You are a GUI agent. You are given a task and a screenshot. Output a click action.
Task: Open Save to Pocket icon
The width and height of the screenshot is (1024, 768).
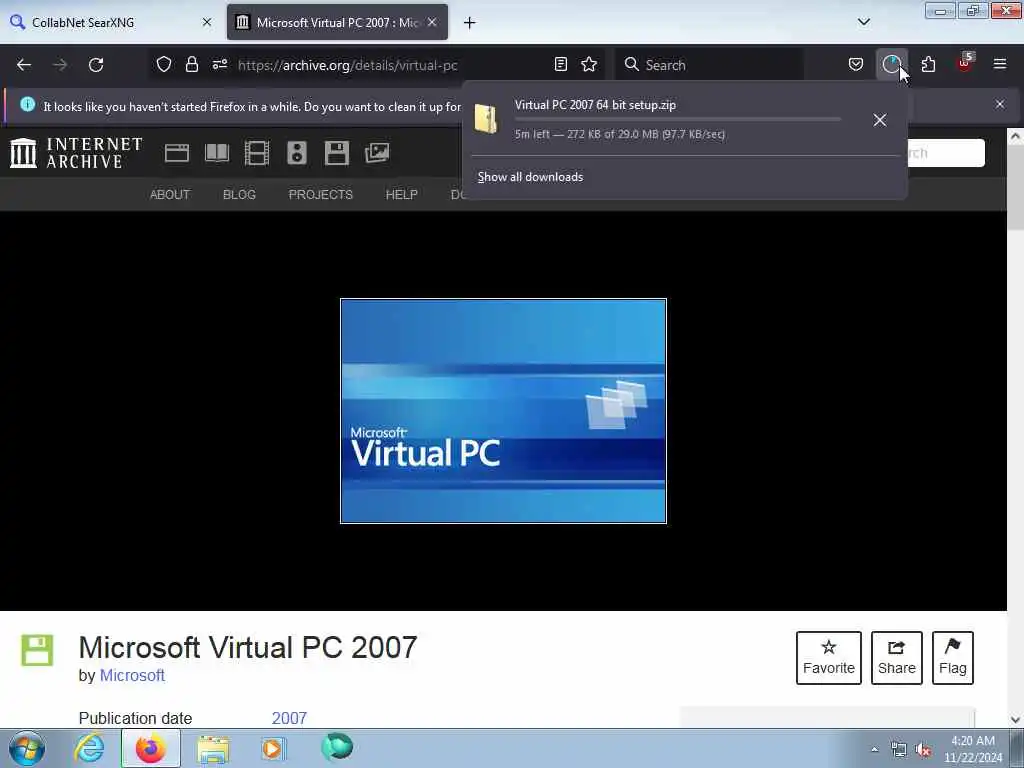click(x=856, y=65)
